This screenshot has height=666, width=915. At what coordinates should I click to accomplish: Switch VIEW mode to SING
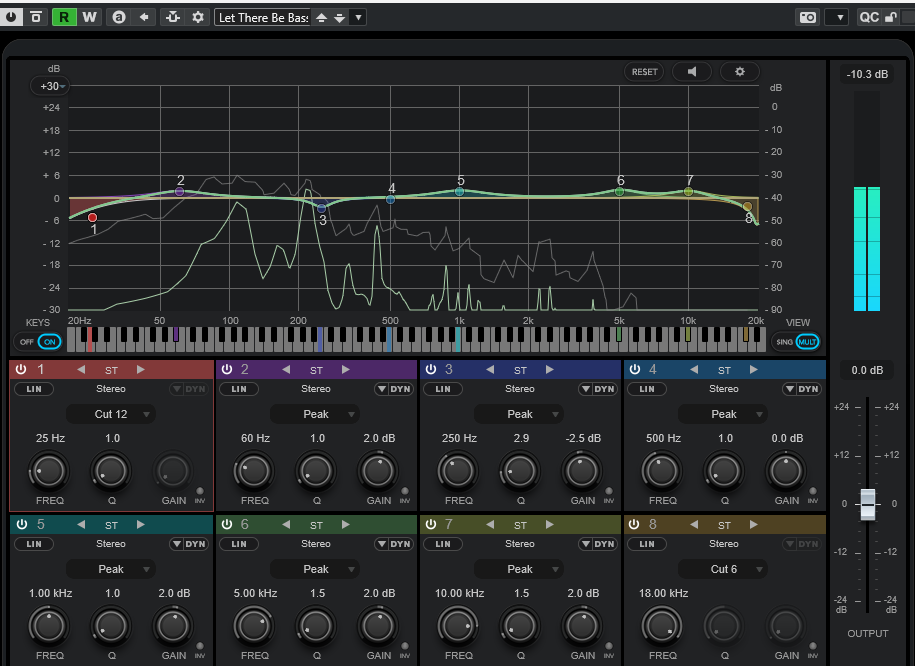point(784,341)
